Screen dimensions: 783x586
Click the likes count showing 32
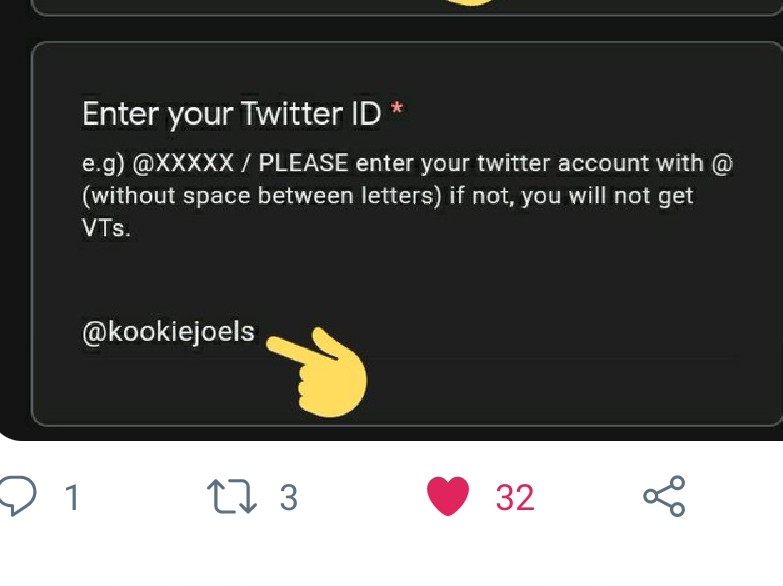coord(515,497)
